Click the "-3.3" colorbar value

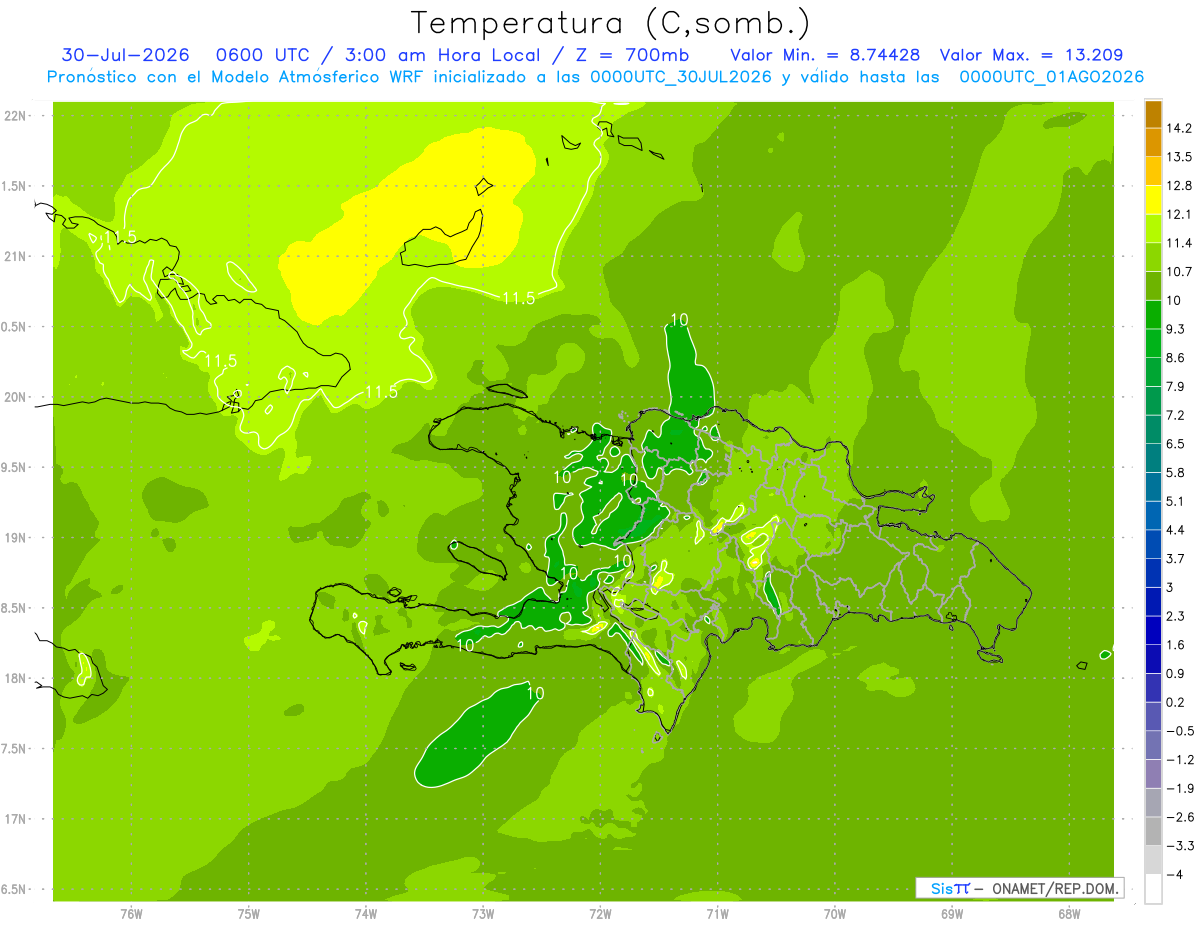coord(1178,846)
